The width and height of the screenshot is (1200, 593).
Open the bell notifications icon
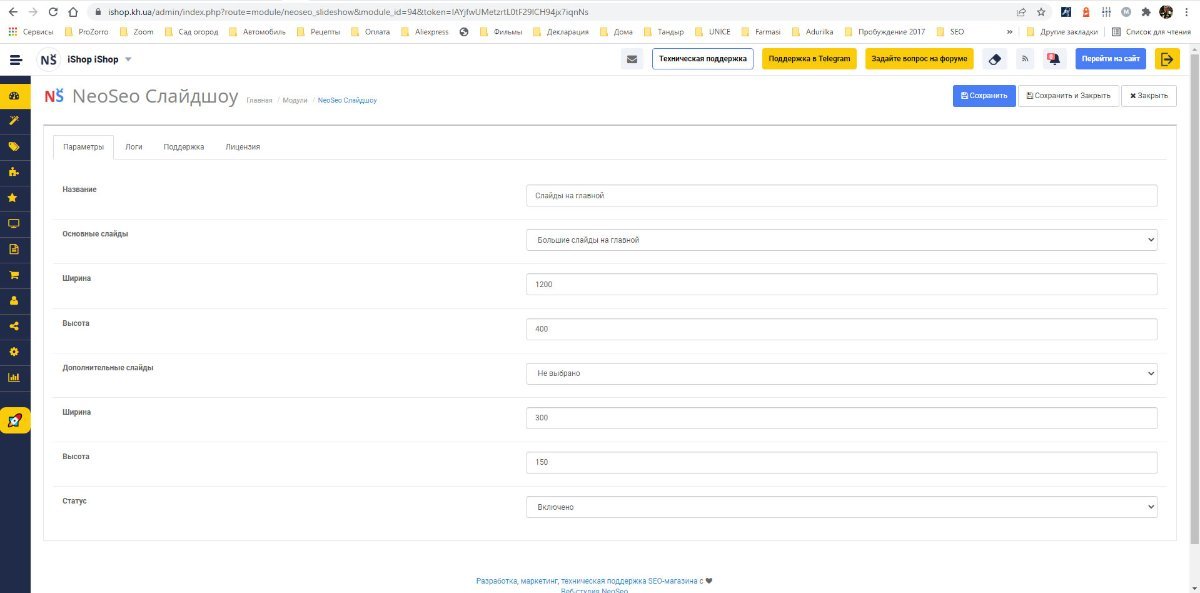click(1054, 59)
